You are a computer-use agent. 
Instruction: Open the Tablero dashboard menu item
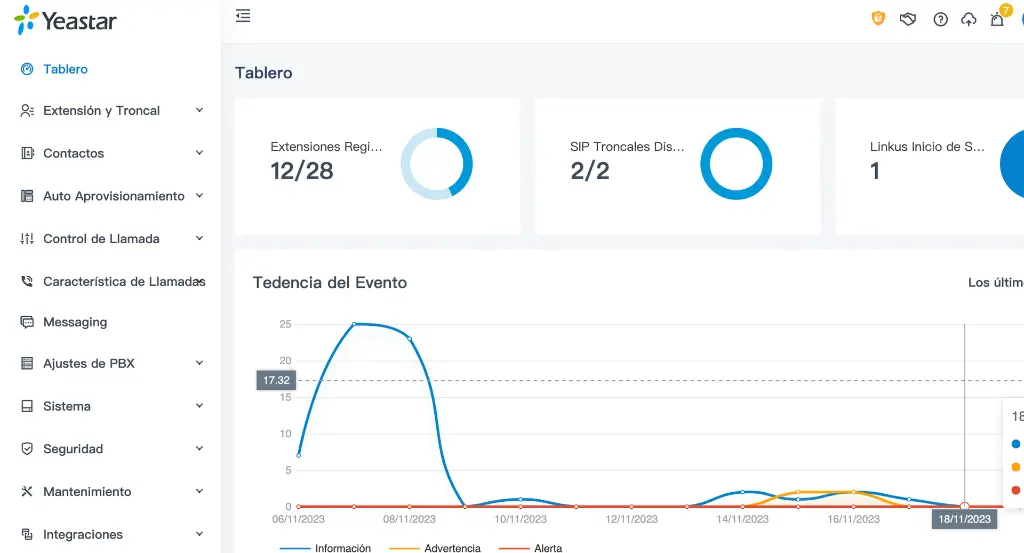click(x=65, y=69)
